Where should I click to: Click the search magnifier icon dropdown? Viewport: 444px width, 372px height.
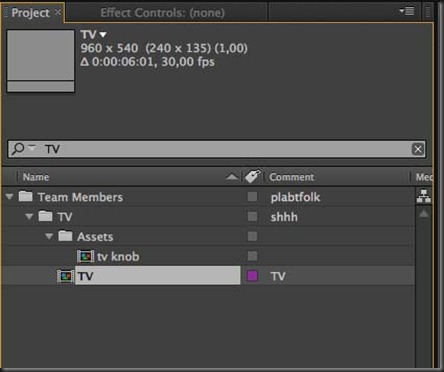coord(23,148)
